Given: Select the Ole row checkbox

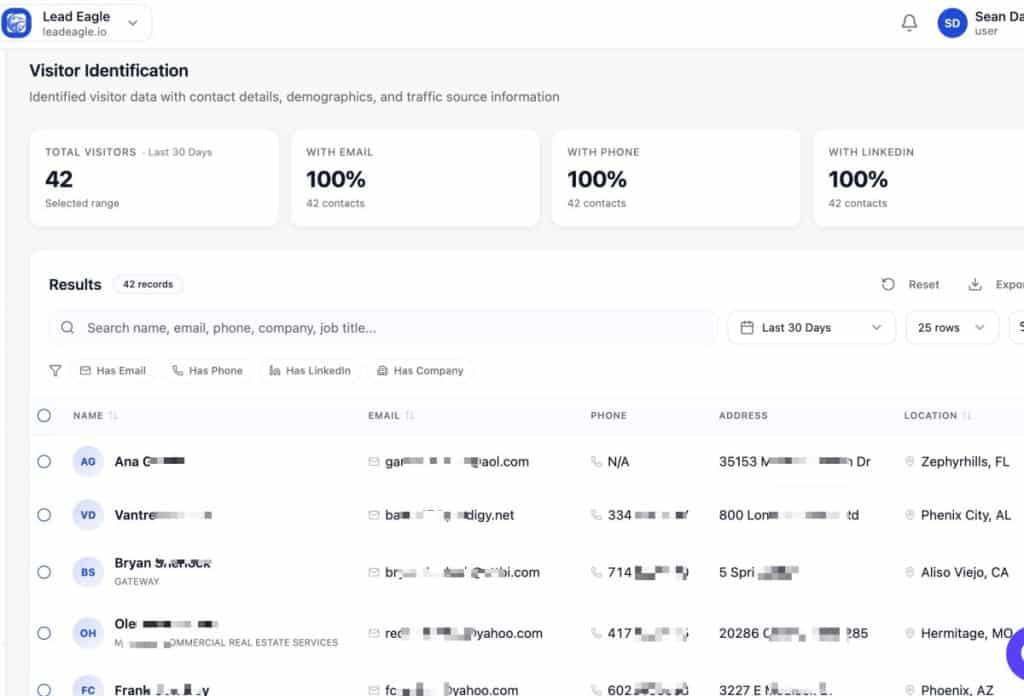Looking at the screenshot, I should 44,633.
